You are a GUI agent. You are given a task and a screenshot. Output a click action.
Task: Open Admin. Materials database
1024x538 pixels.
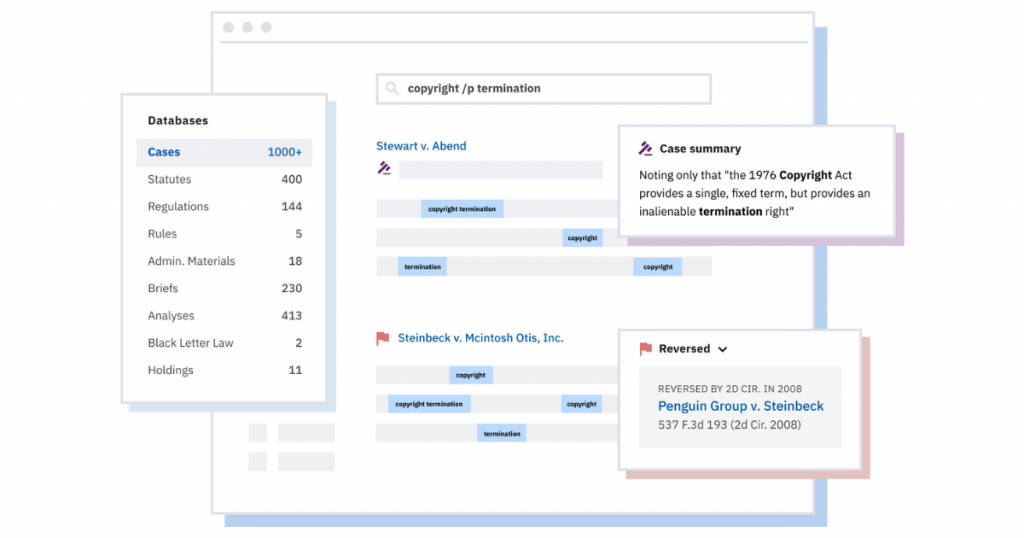[x=191, y=261]
